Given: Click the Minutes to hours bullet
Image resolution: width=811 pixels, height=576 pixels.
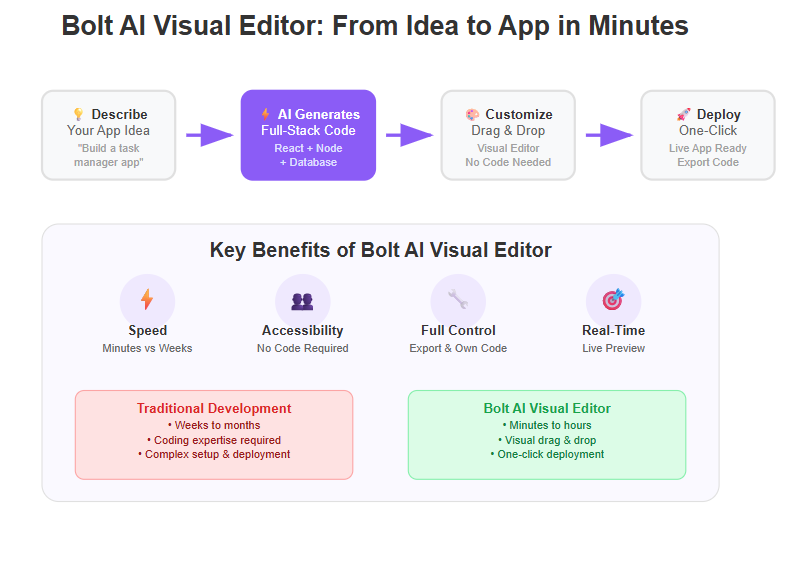Looking at the screenshot, I should (x=547, y=426).
